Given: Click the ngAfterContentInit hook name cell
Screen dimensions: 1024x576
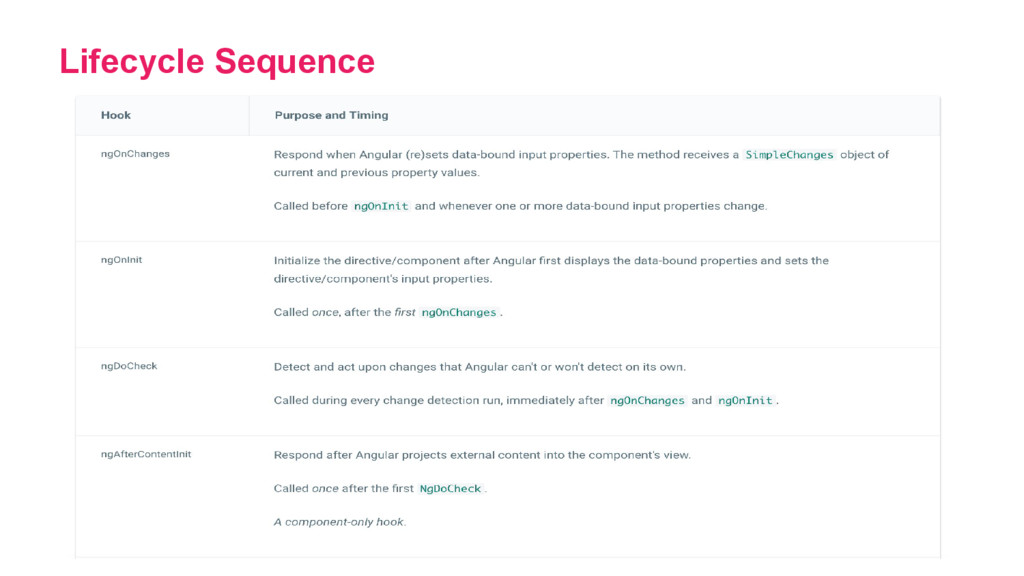Looking at the screenshot, I should click(146, 454).
